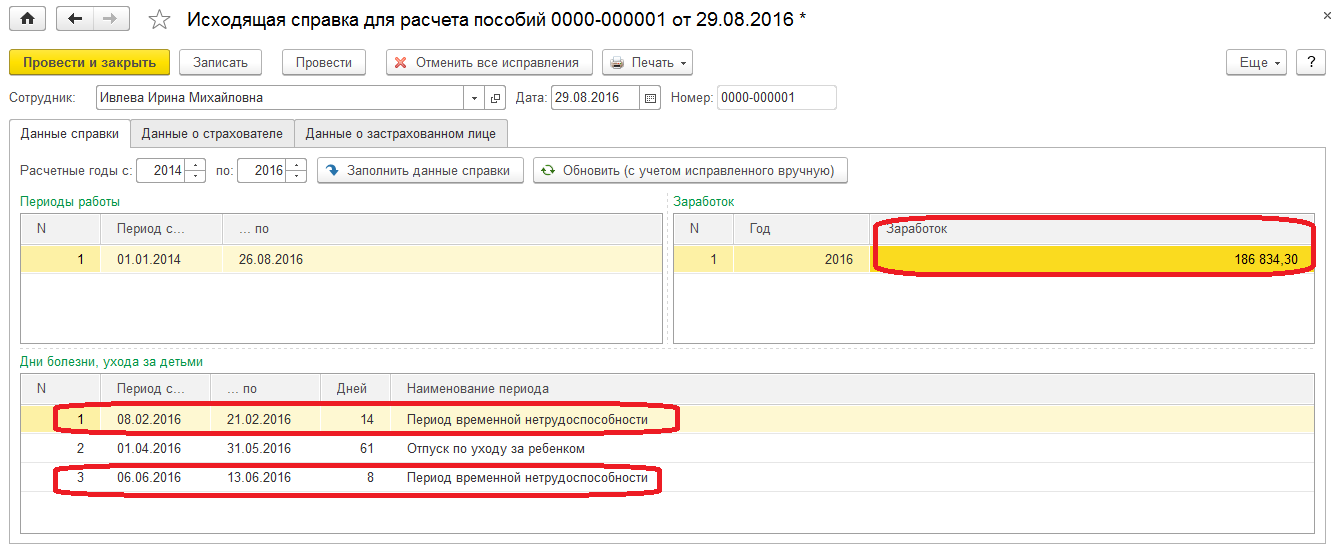Screen dimensions: 1339x553
Task: Adjust the end-year 2016 spinner arrows
Action: coord(296,170)
